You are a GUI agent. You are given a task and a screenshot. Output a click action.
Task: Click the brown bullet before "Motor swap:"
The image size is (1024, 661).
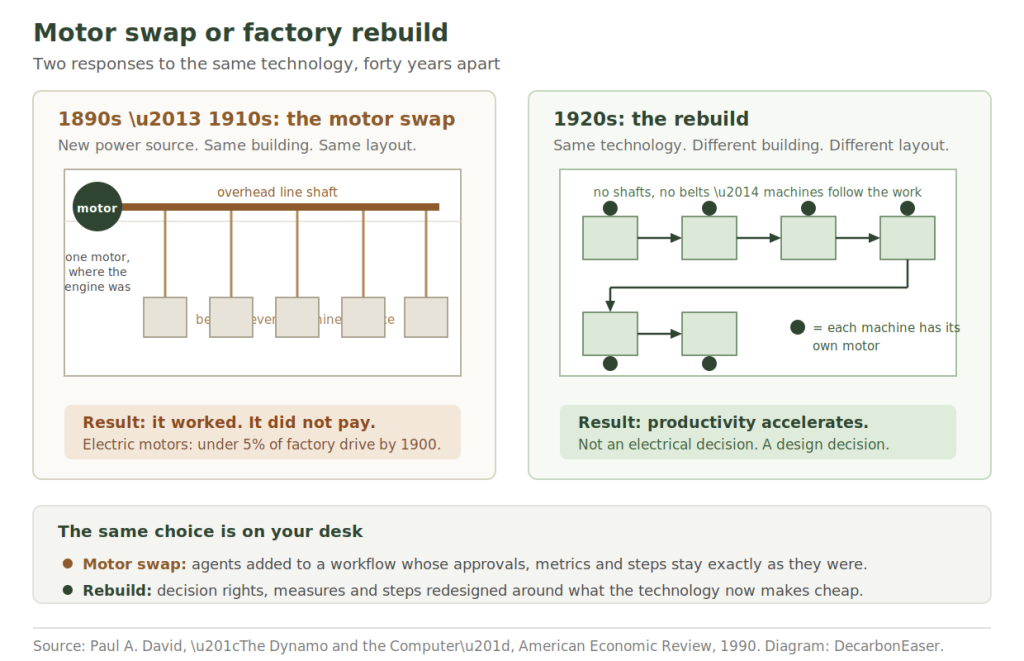[67, 563]
